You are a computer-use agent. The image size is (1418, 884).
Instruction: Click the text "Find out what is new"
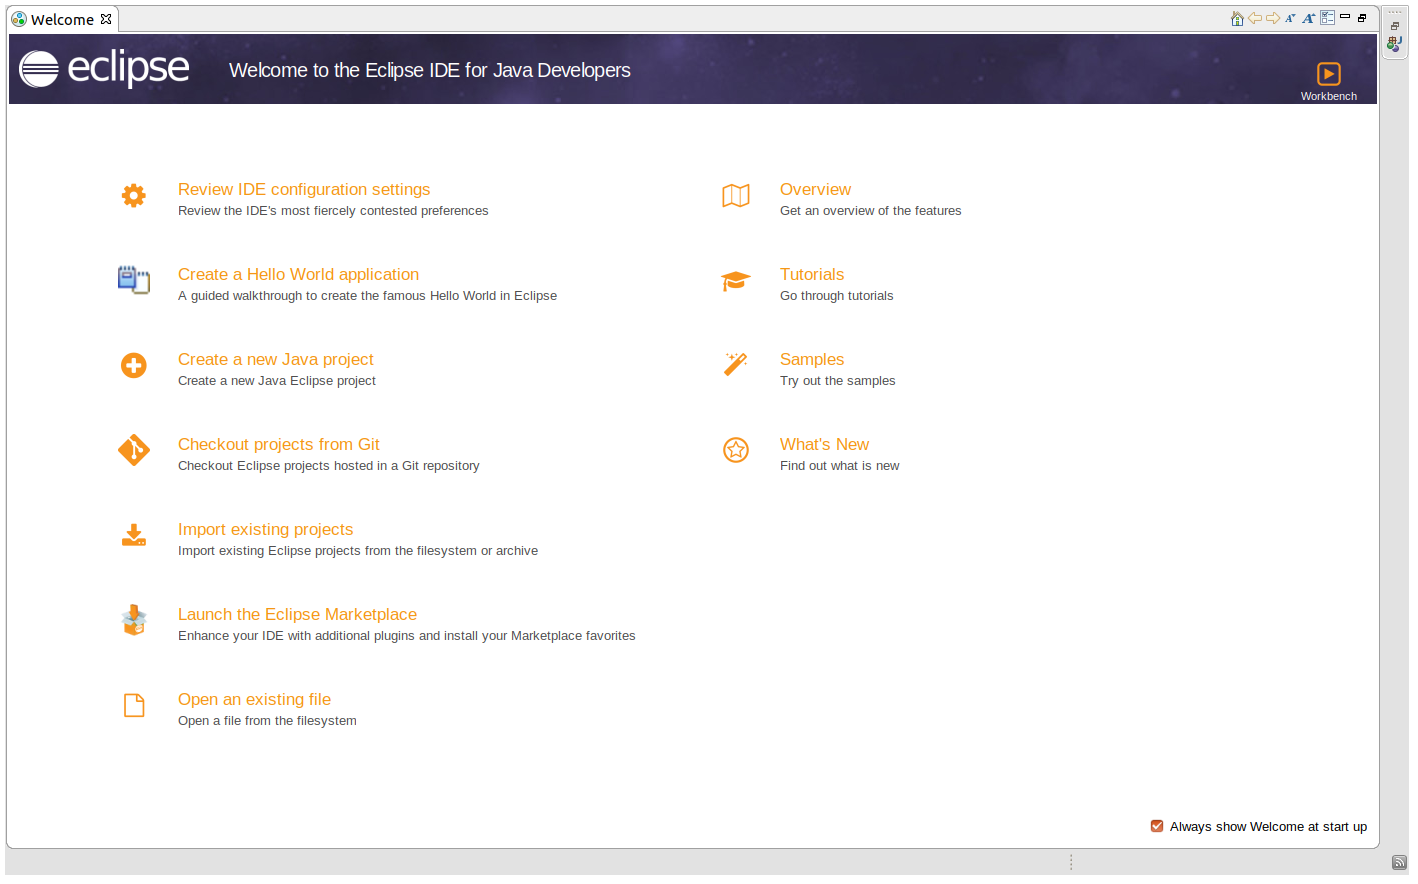[839, 466]
